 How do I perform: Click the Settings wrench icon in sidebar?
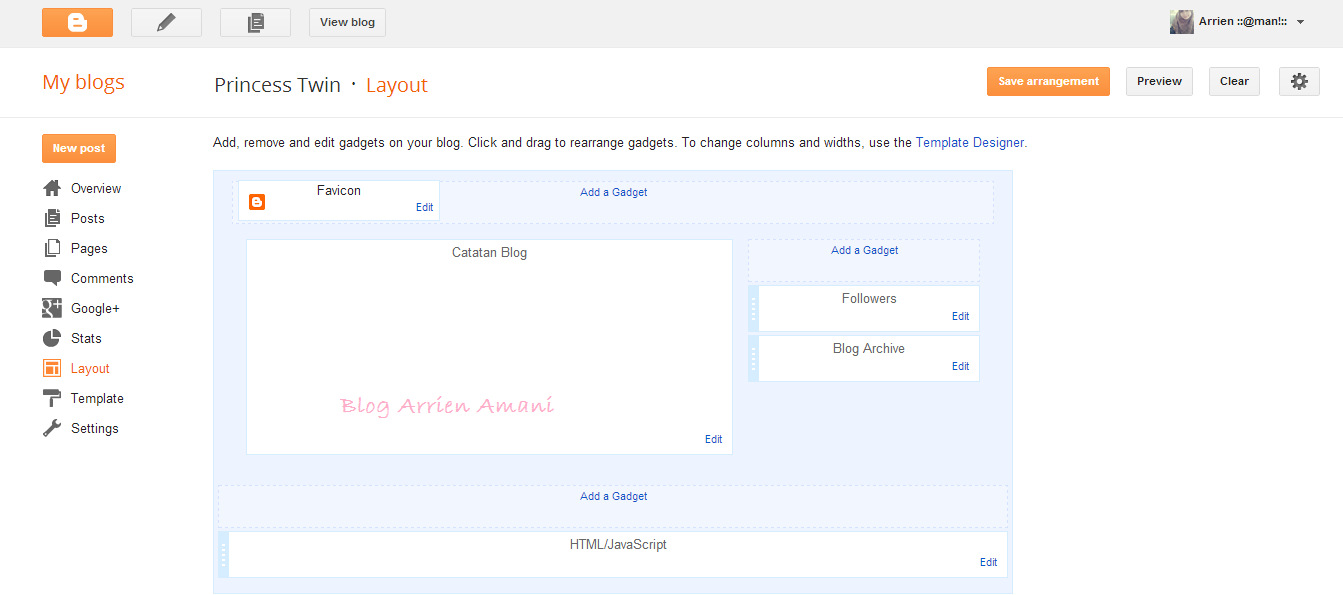pos(51,428)
